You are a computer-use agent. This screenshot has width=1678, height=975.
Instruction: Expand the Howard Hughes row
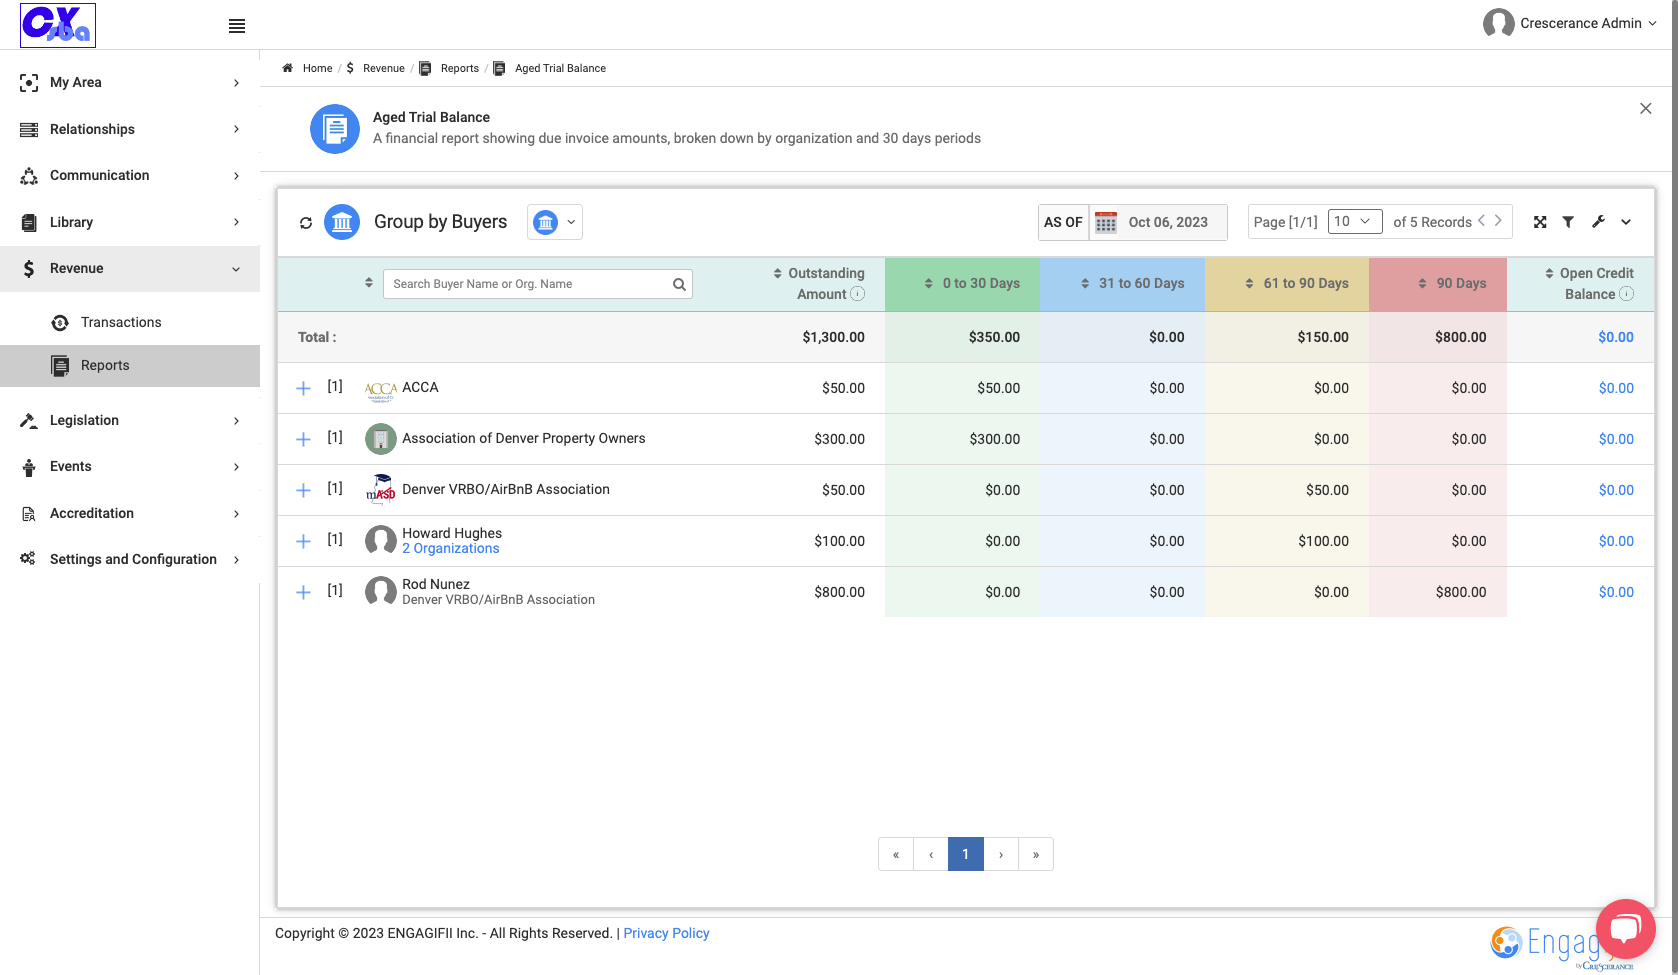point(304,541)
